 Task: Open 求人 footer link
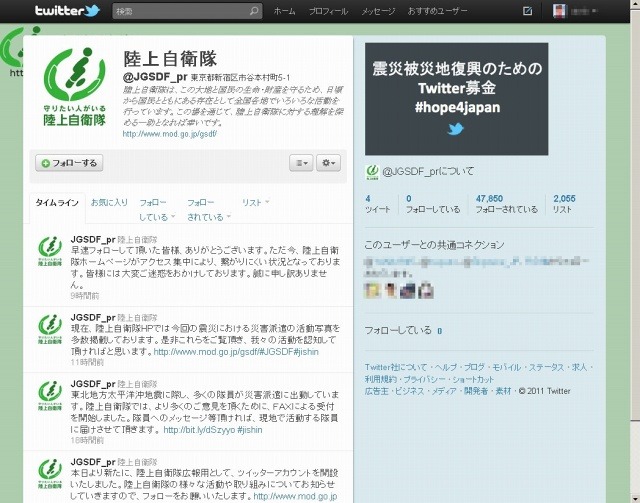point(579,367)
